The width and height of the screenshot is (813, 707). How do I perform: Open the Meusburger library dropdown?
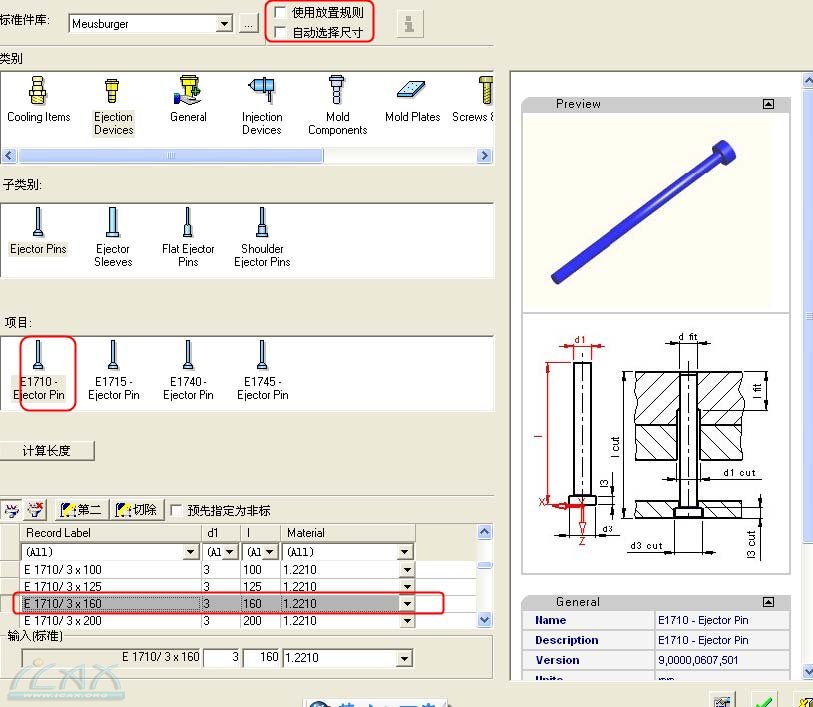pos(224,23)
